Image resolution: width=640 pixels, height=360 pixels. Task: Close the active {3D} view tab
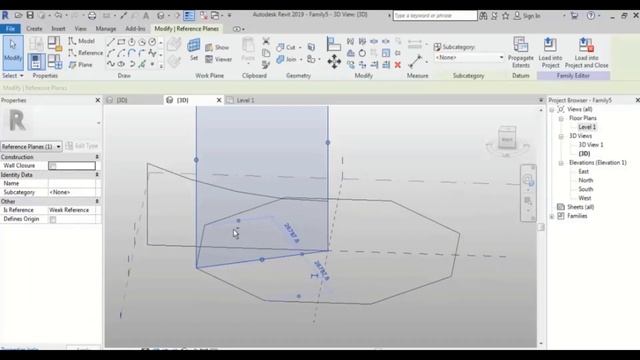219,100
